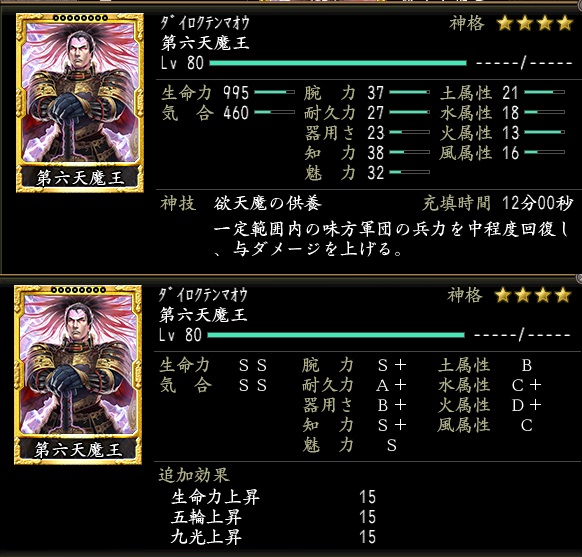Click the 神技 欲天魔の供養 skill name
This screenshot has width=582, height=557.
pyautogui.click(x=267, y=203)
